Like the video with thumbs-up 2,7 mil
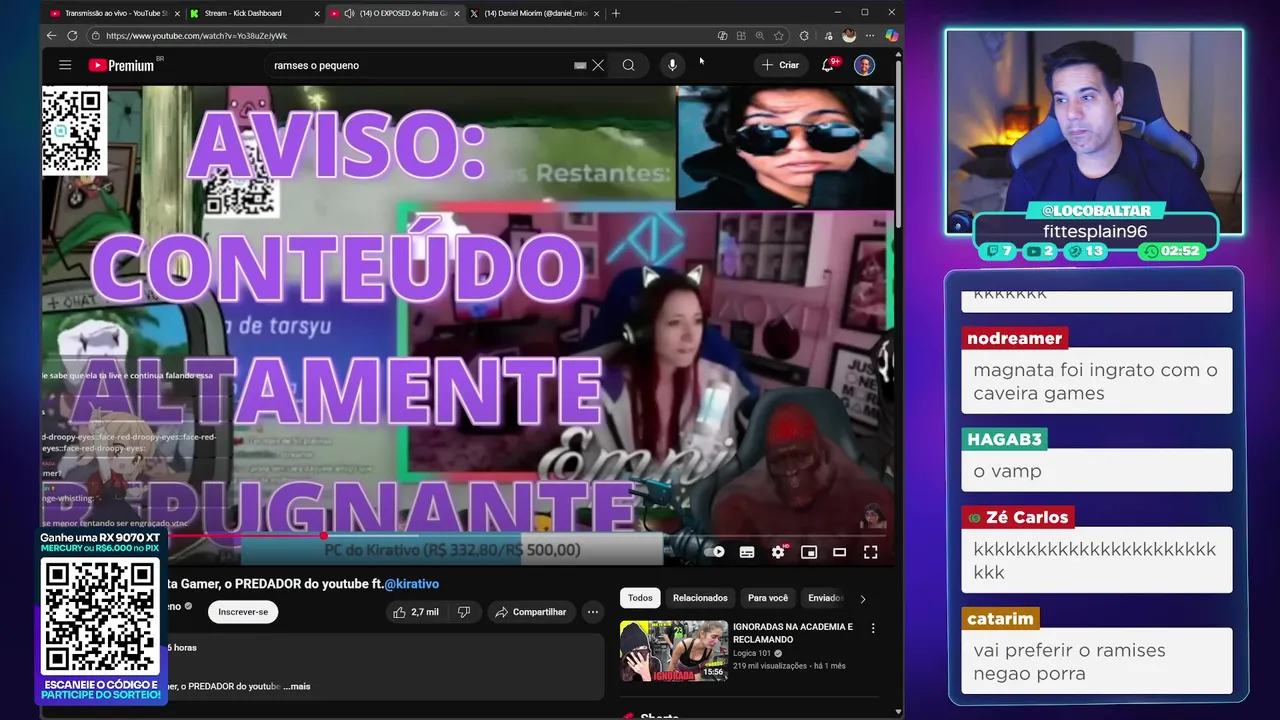Viewport: 1280px width, 720px height. 416,612
